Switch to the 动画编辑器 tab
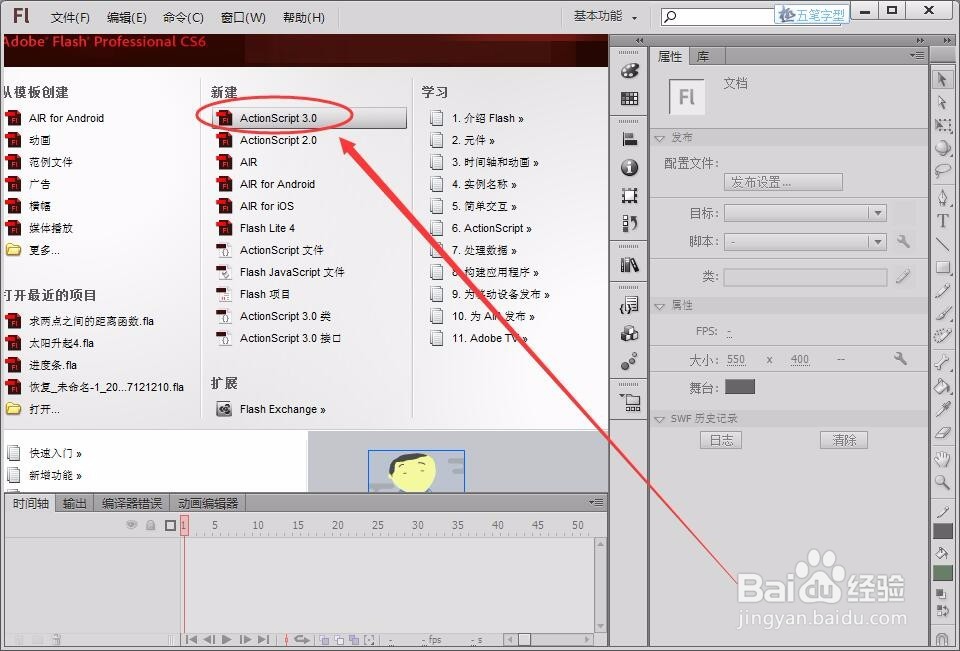This screenshot has height=651, width=960. (x=208, y=503)
